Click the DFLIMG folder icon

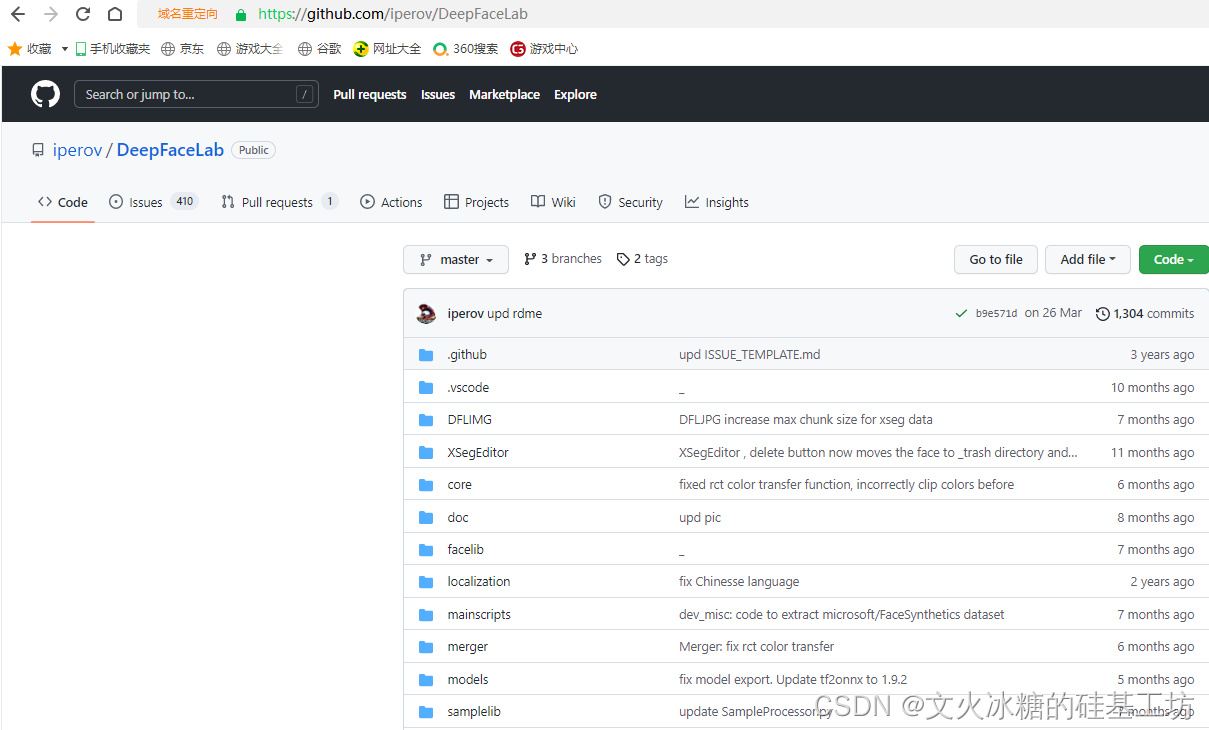coord(426,420)
